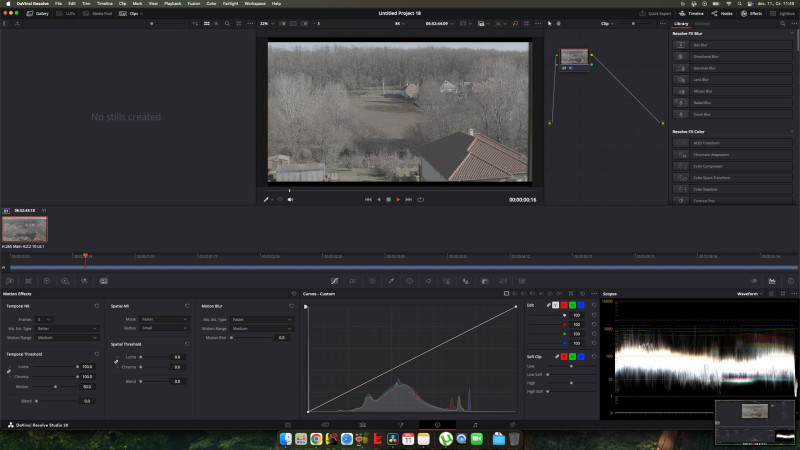Select the Gaussian Blur effect
This screenshot has width=800, height=450.
point(732,68)
